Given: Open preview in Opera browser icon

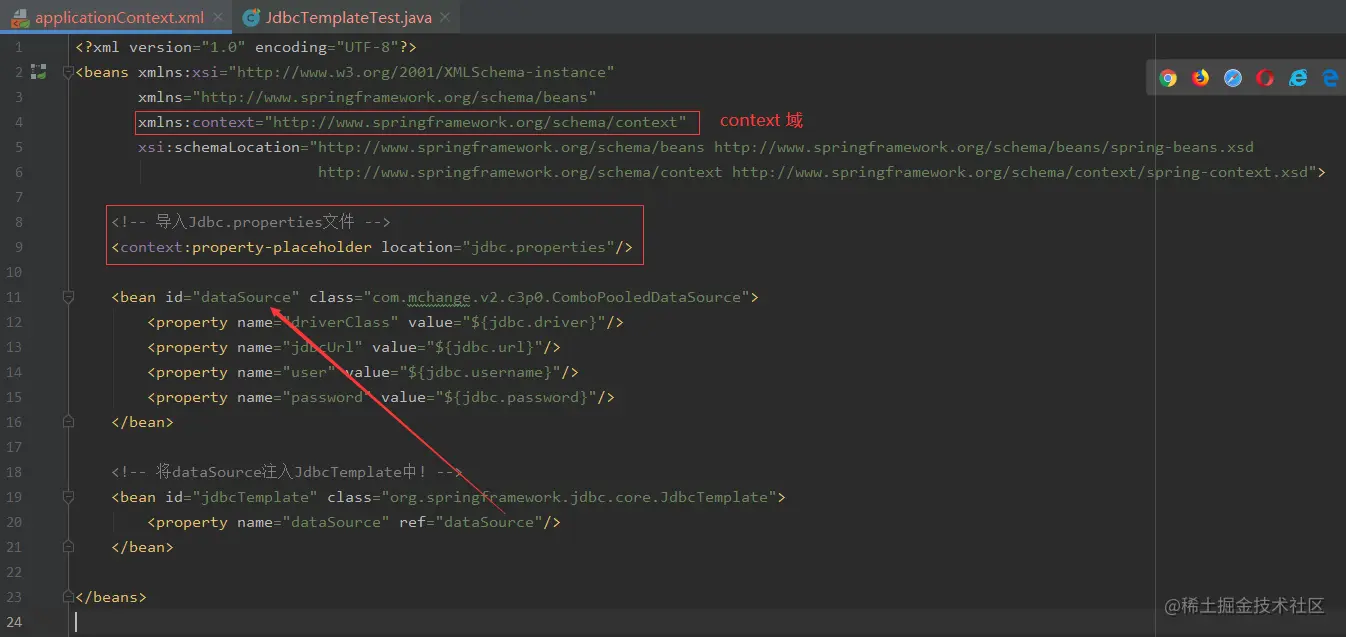Looking at the screenshot, I should coord(1265,78).
